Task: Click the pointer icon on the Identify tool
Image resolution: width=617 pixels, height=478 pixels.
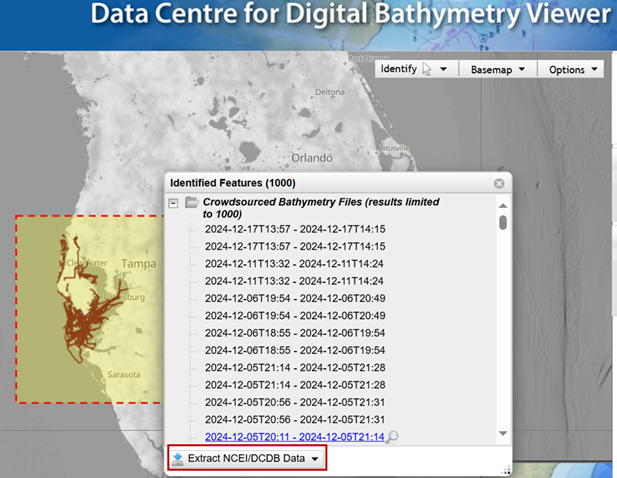Action: pyautogui.click(x=427, y=69)
